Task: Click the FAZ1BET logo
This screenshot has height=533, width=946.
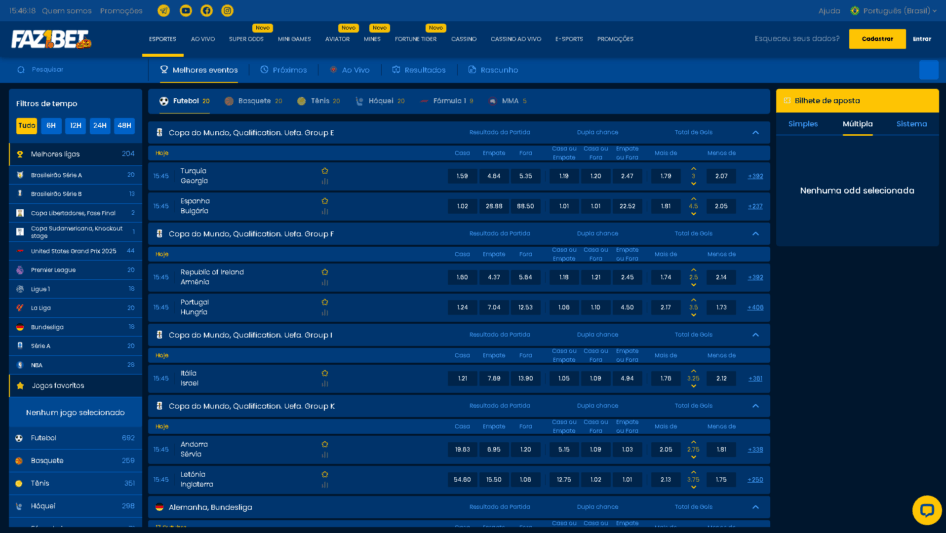Action: point(51,39)
